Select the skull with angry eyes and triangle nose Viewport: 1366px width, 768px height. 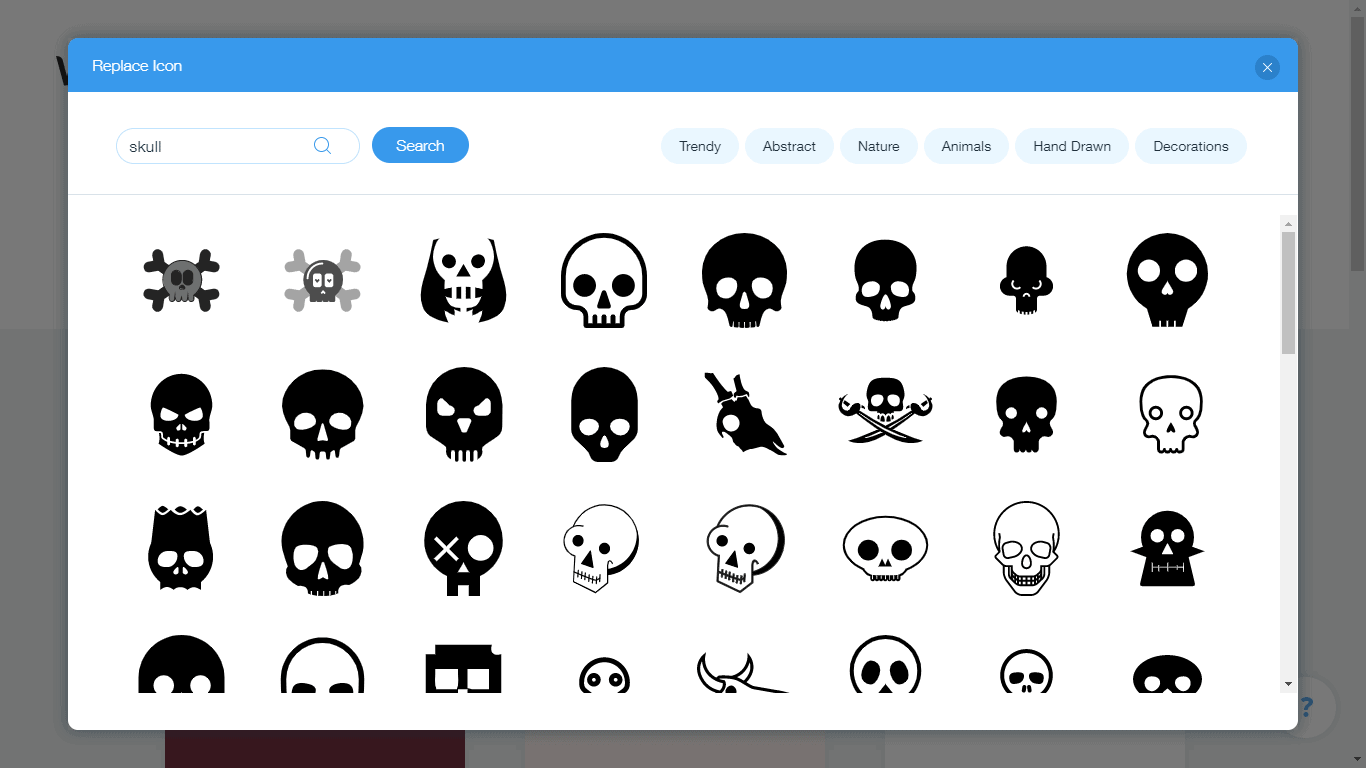coord(463,414)
